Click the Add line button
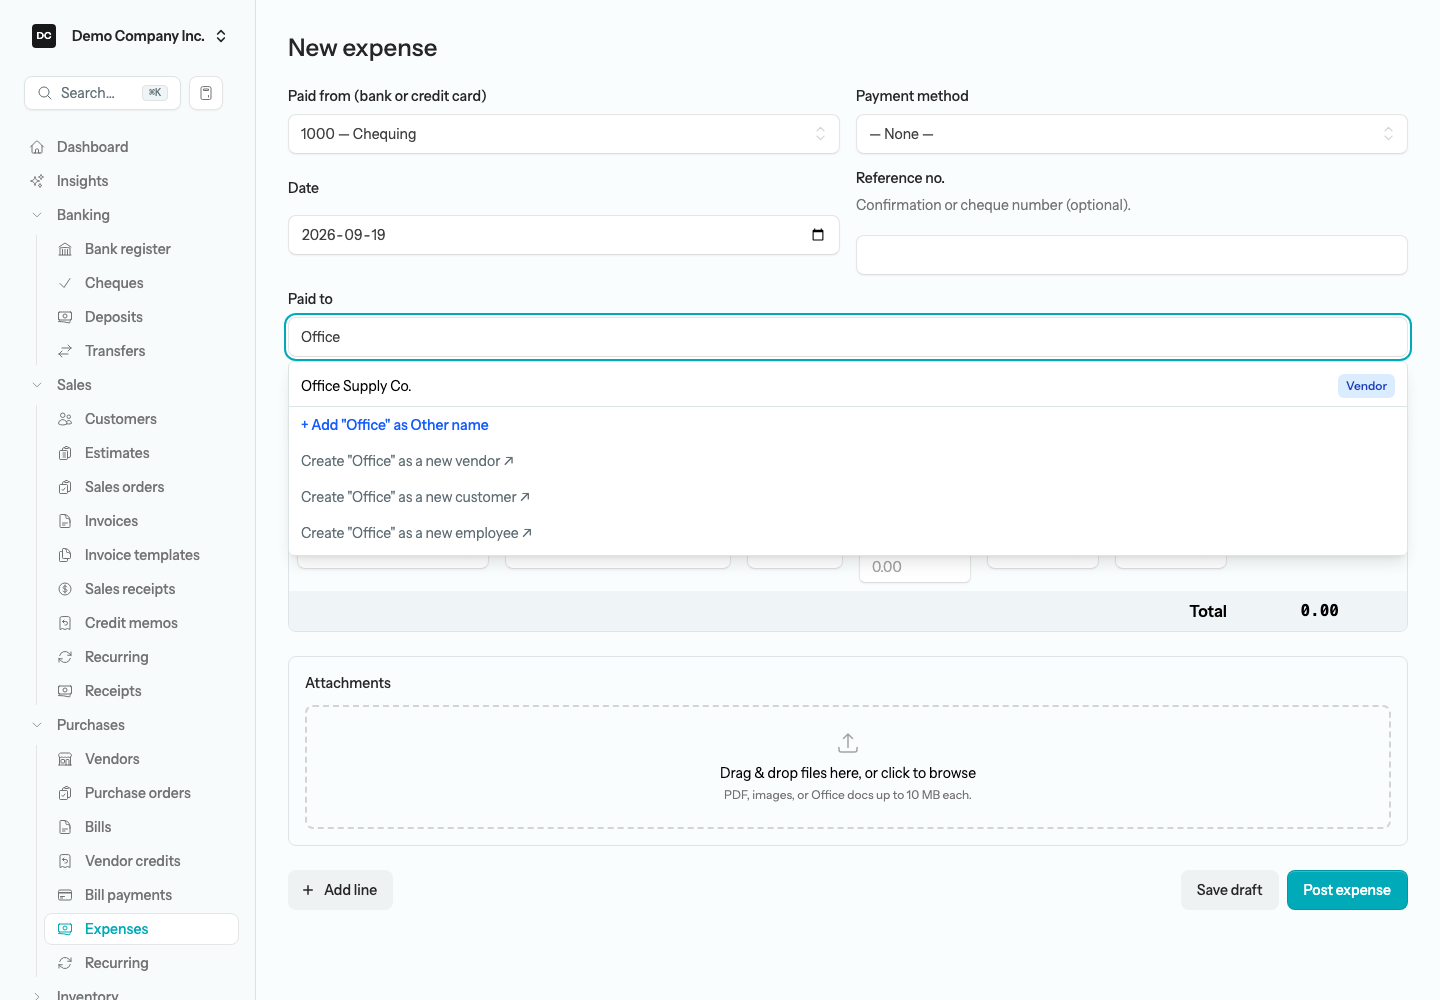This screenshot has width=1440, height=1000. 340,890
